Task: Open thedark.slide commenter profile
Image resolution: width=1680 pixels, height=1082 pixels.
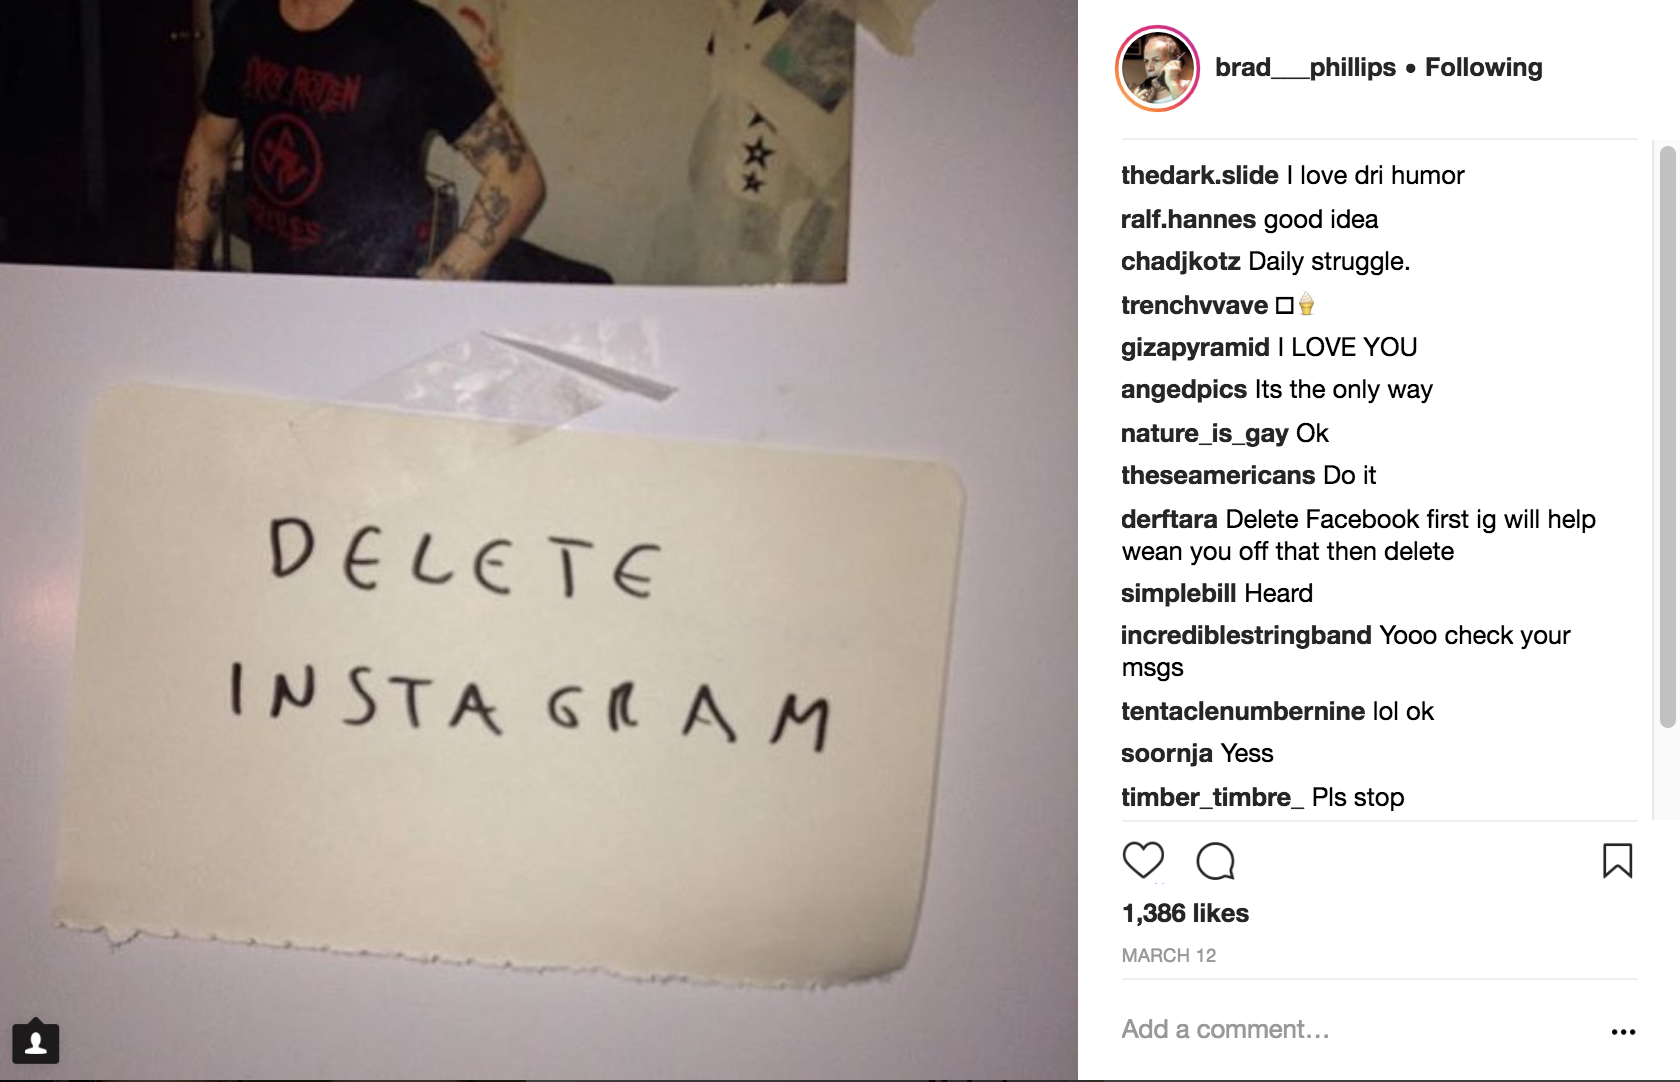Action: pyautogui.click(x=1199, y=175)
